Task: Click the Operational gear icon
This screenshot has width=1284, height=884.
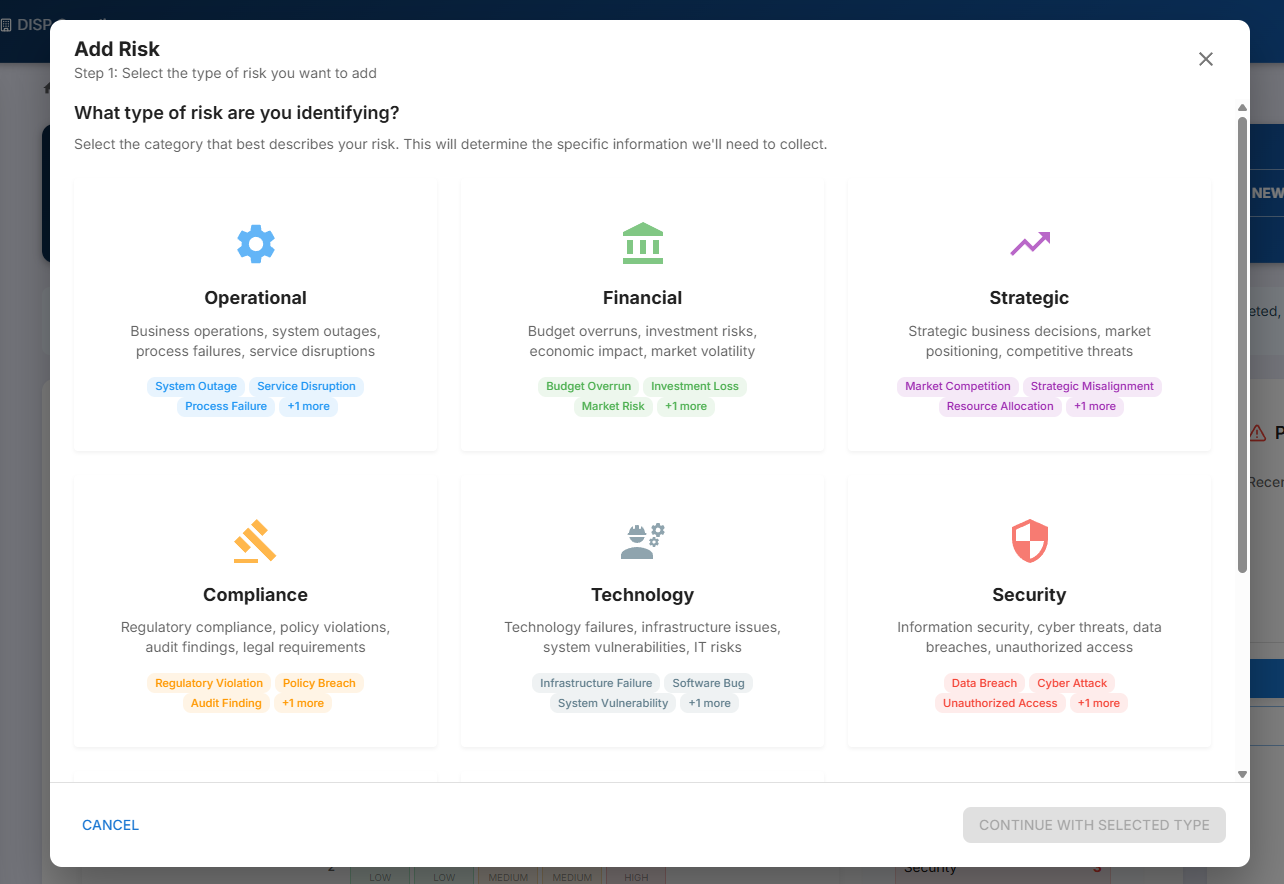Action: (x=255, y=244)
